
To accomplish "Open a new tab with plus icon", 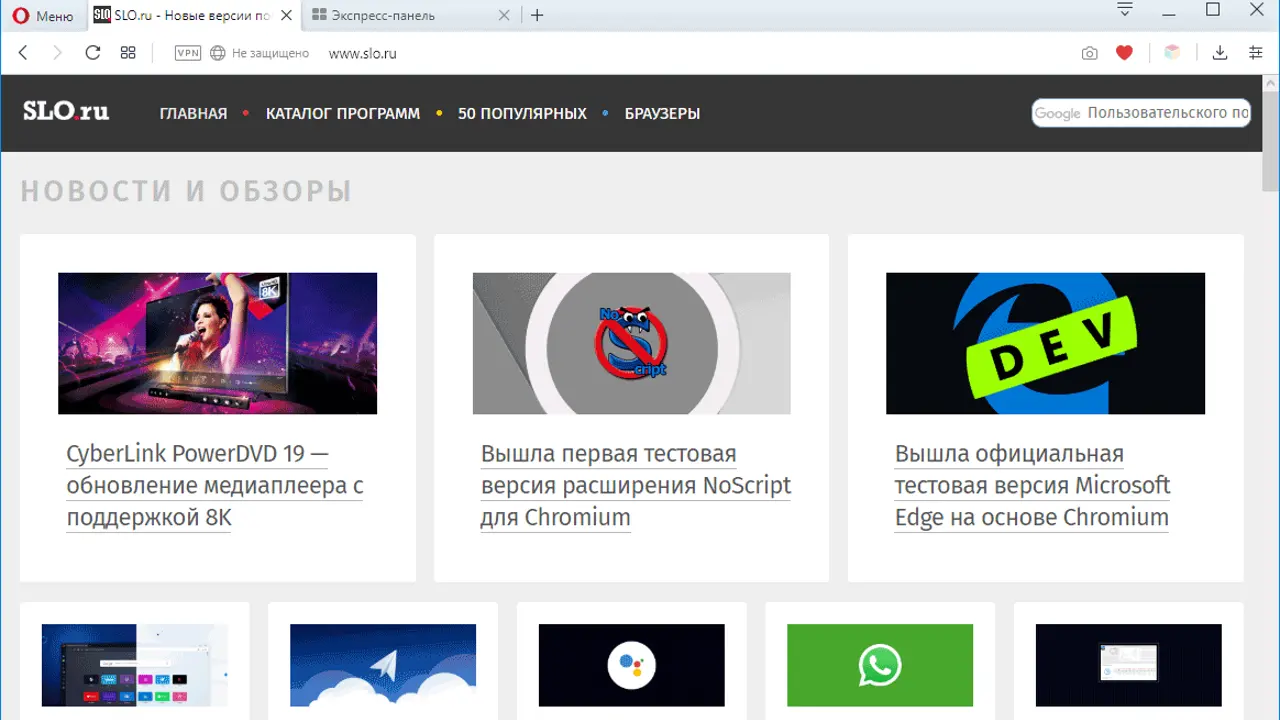I will [537, 16].
